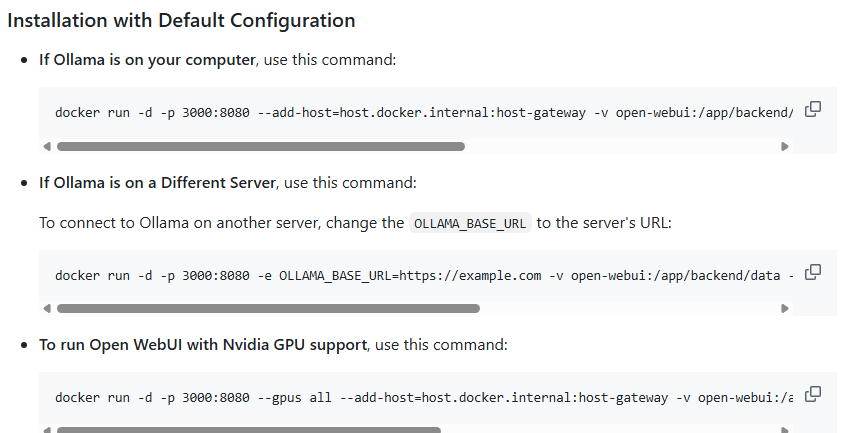Click the first code block's horizontal scrollbar thumb
Screen dimensions: 851x433
click(x=260, y=146)
